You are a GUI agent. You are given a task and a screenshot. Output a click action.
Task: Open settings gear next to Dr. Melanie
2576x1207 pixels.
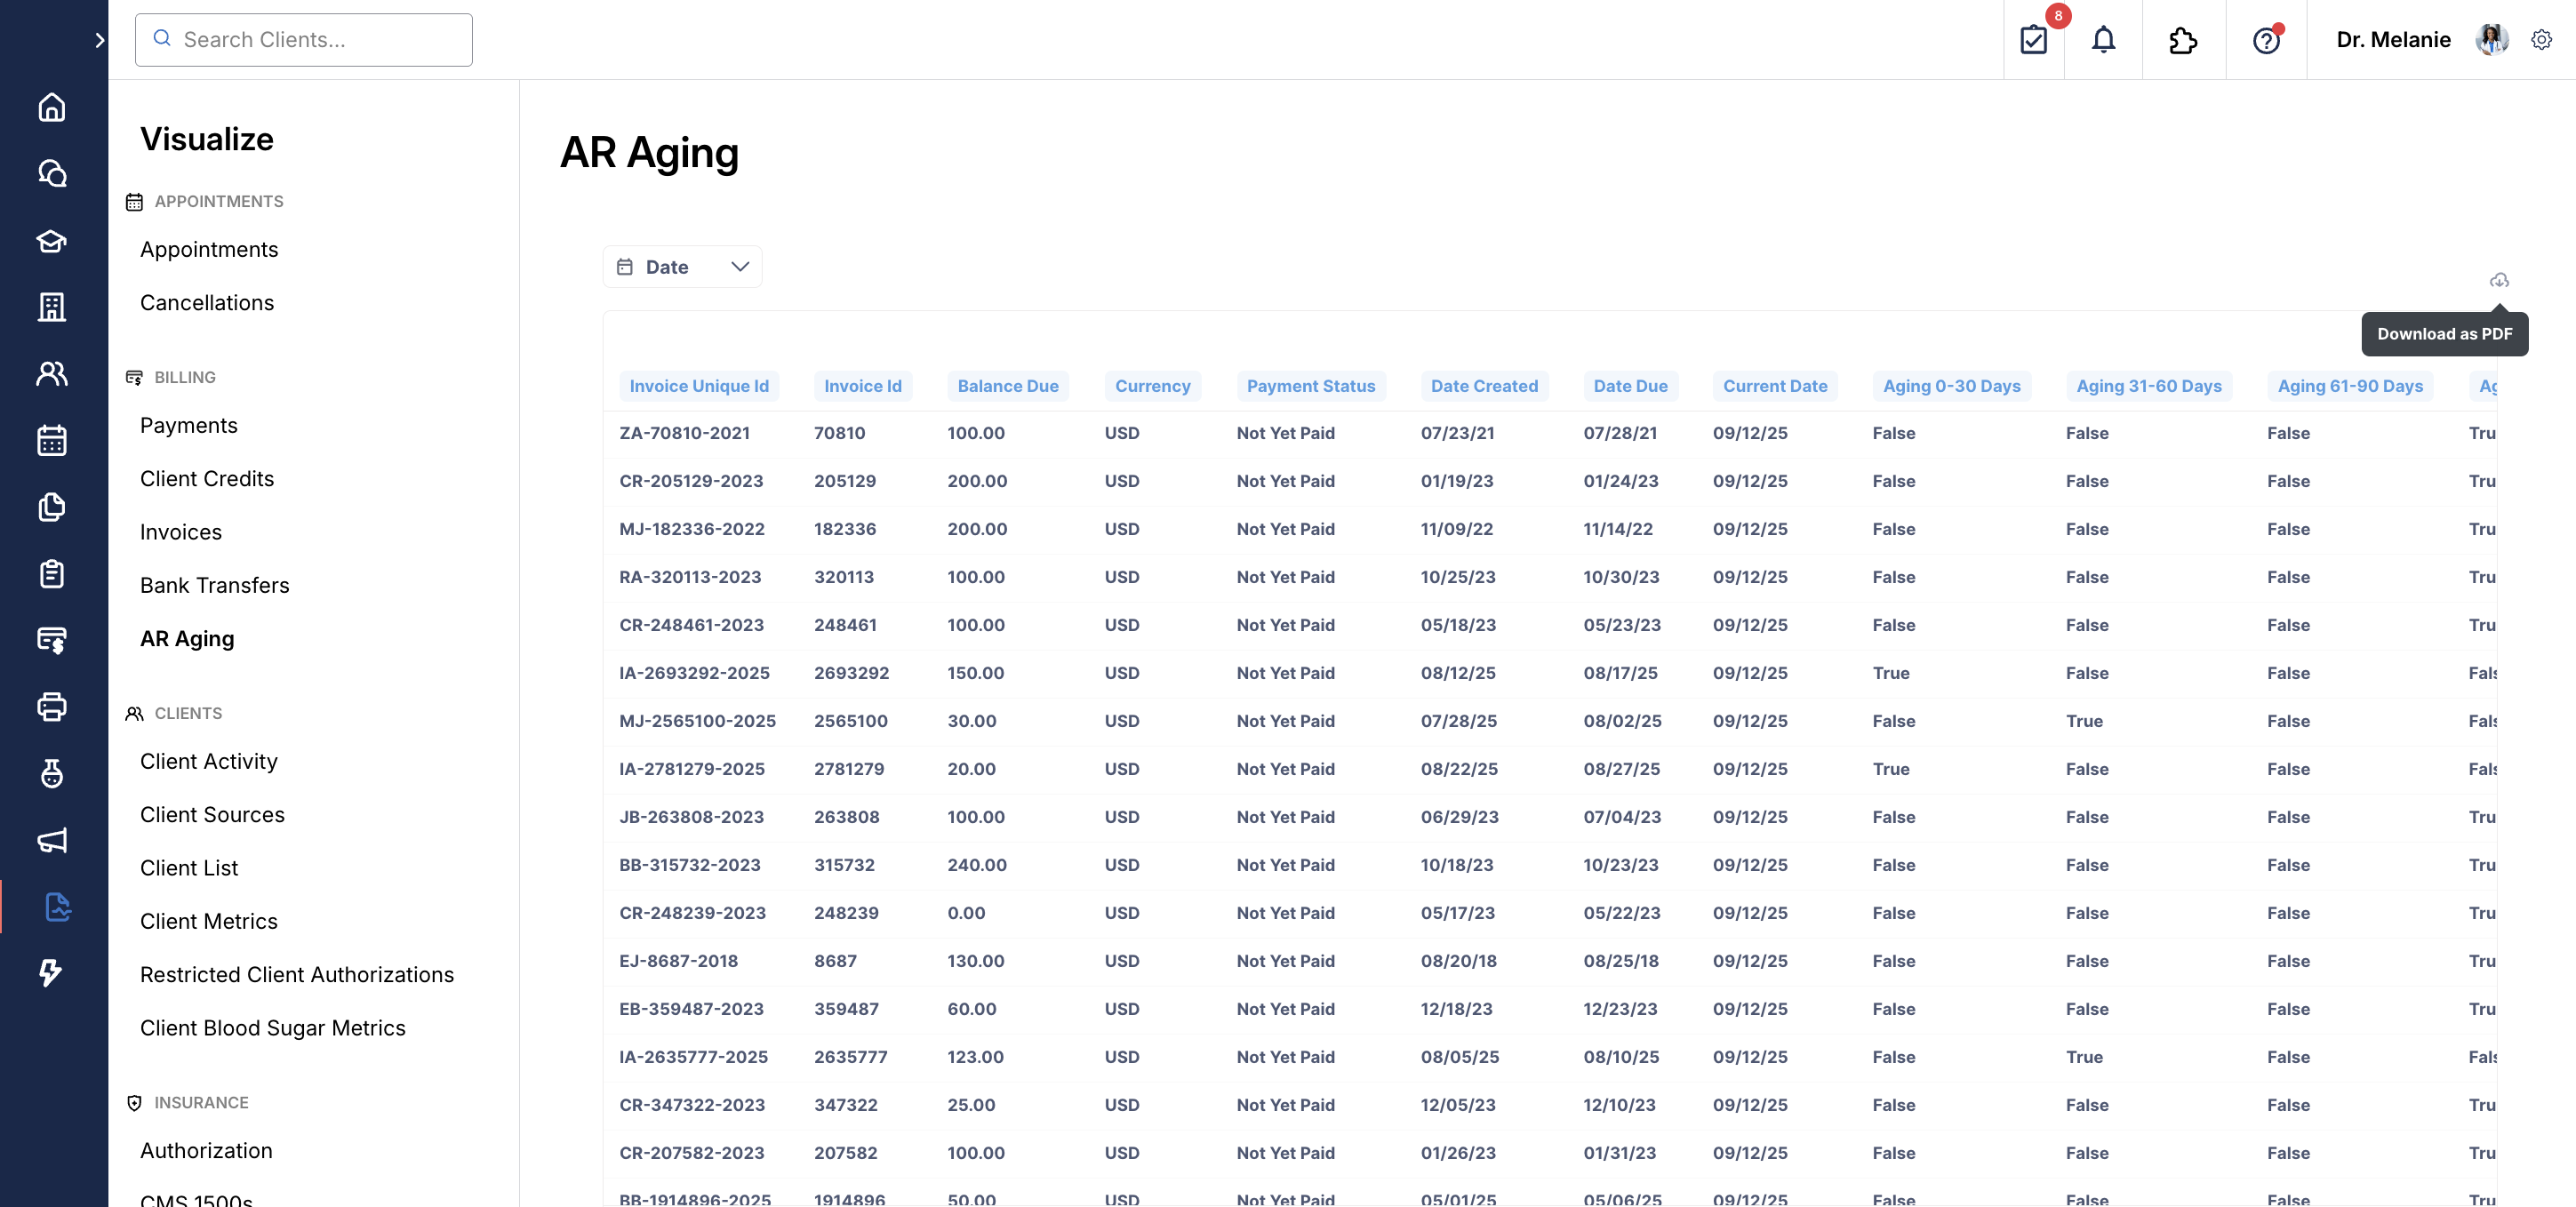click(2541, 40)
